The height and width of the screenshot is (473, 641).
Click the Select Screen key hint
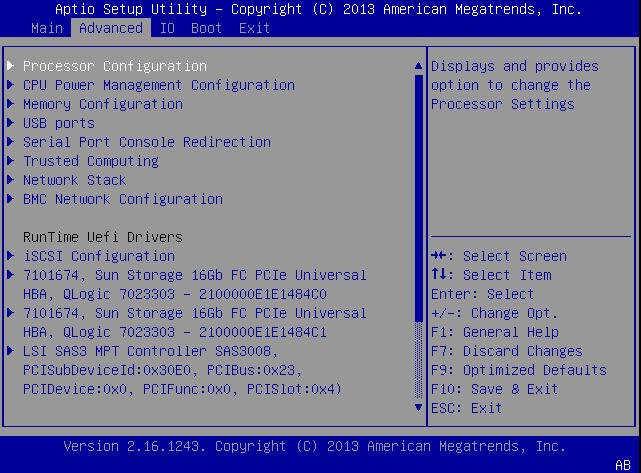499,256
